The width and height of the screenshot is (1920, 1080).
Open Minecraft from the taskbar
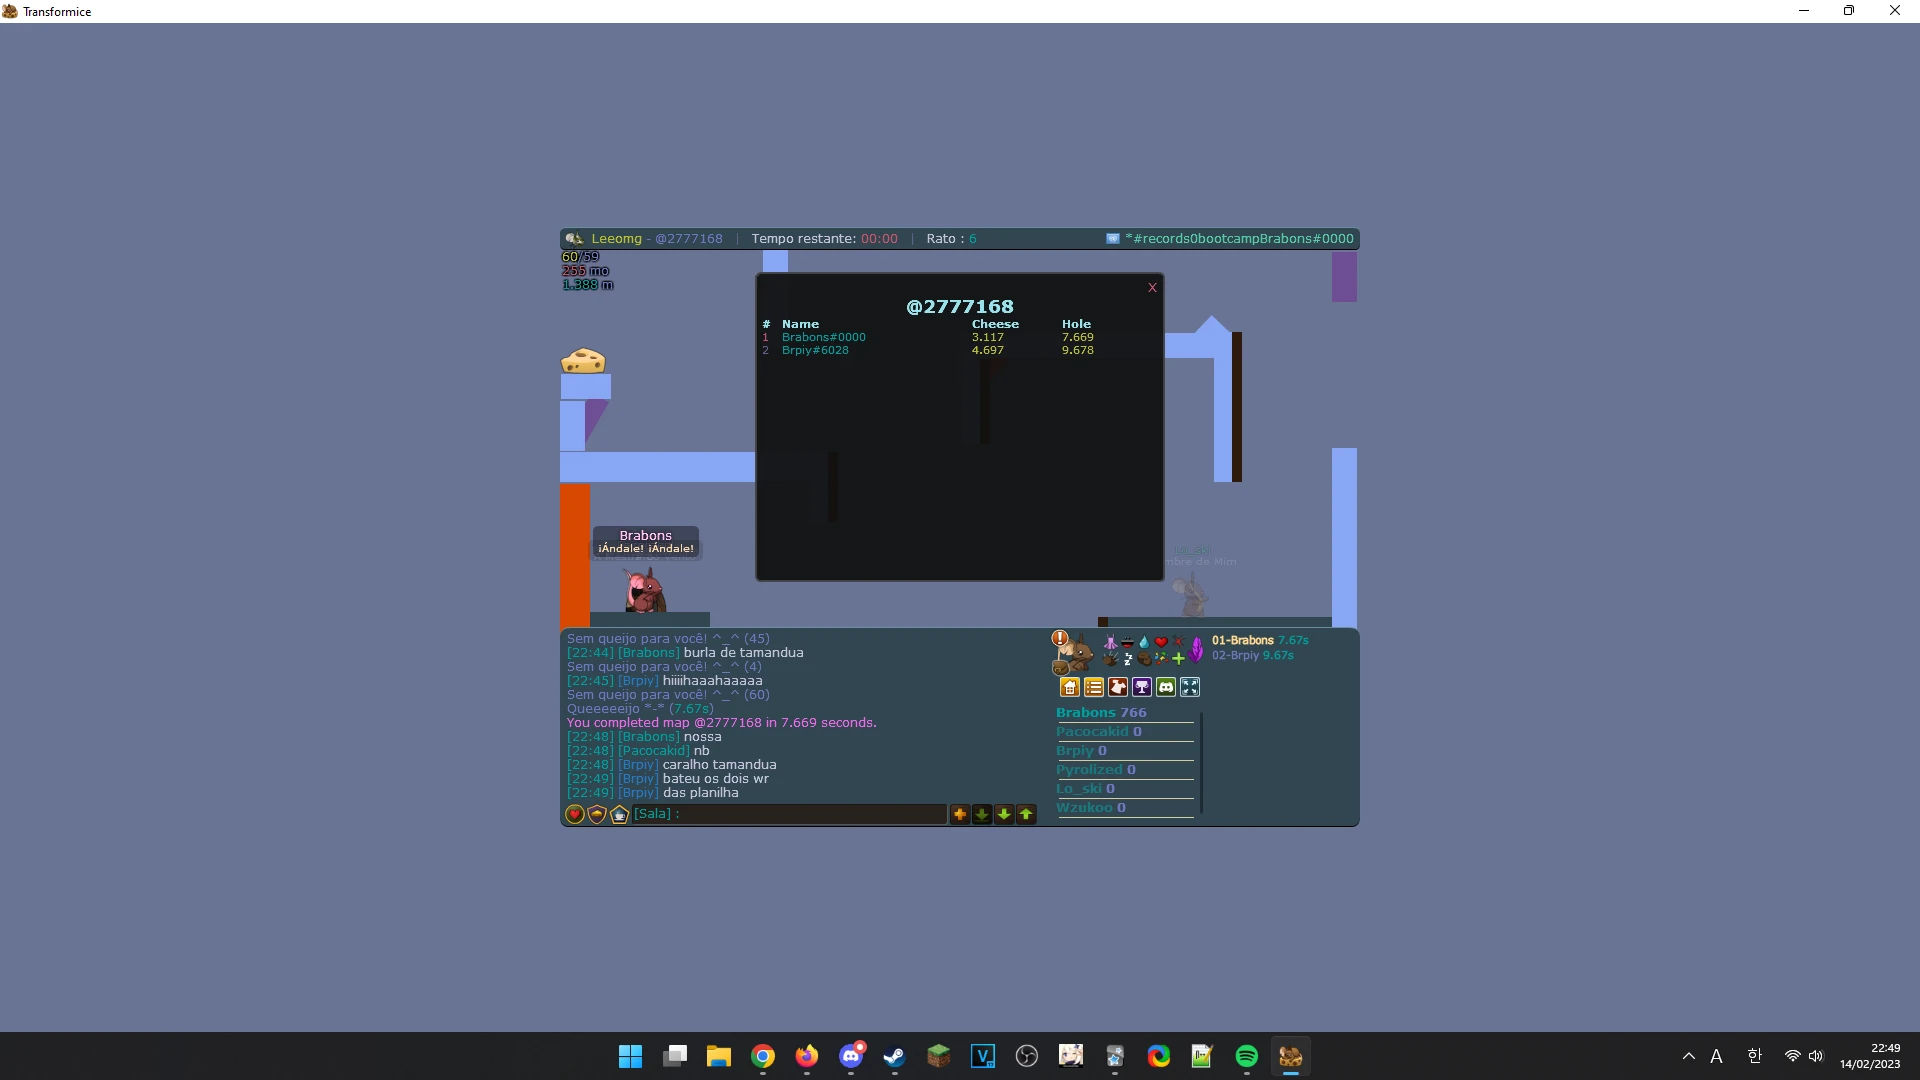tap(939, 1057)
